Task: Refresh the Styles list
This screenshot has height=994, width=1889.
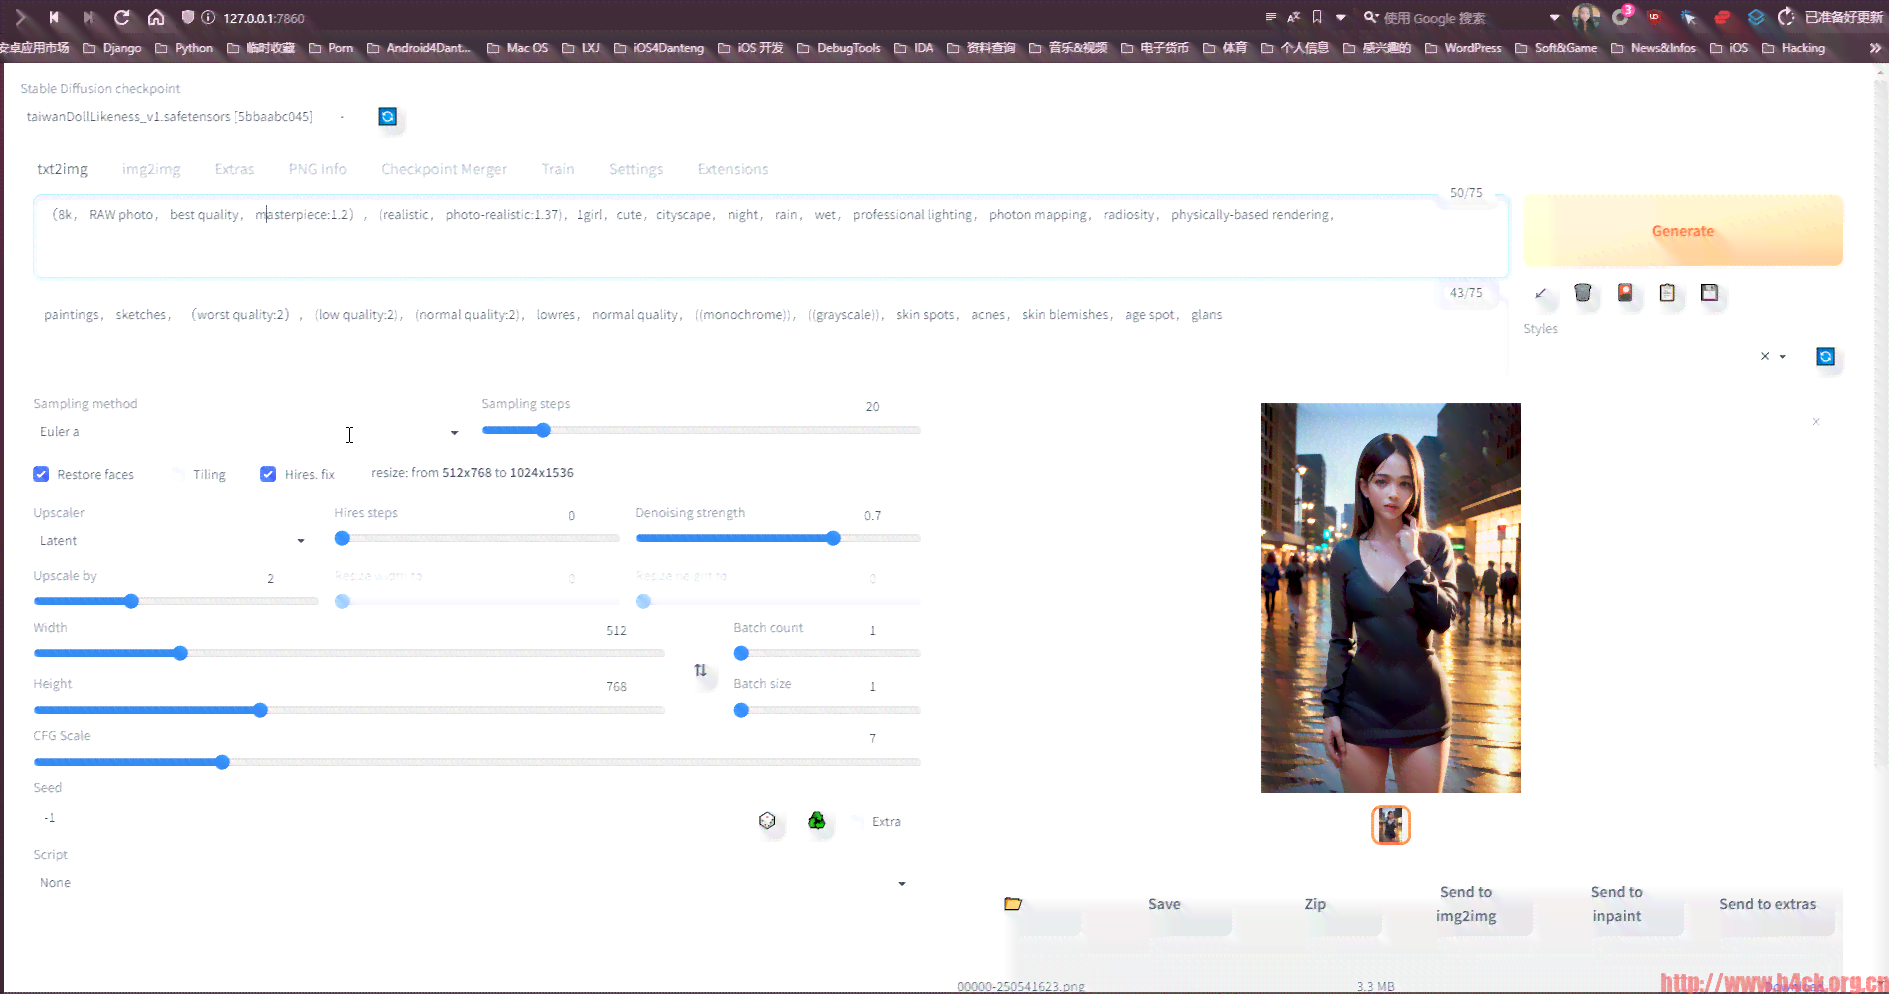Action: [1825, 357]
